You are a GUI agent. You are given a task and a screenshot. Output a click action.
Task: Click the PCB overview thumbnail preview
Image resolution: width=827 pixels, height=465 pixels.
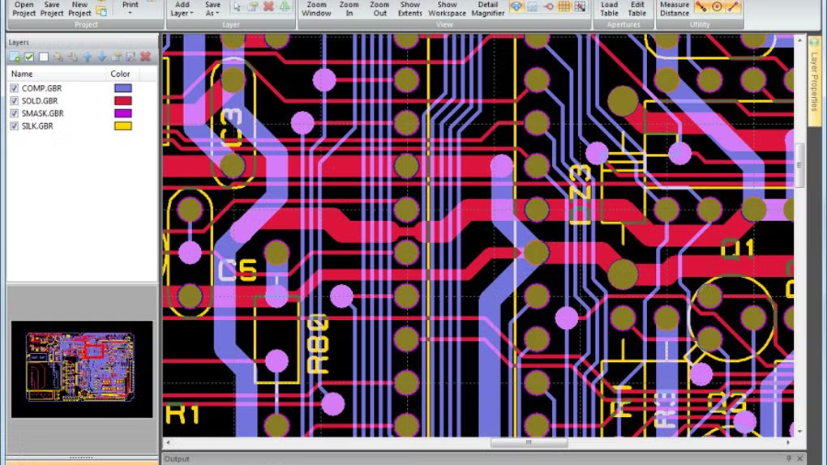tap(81, 368)
